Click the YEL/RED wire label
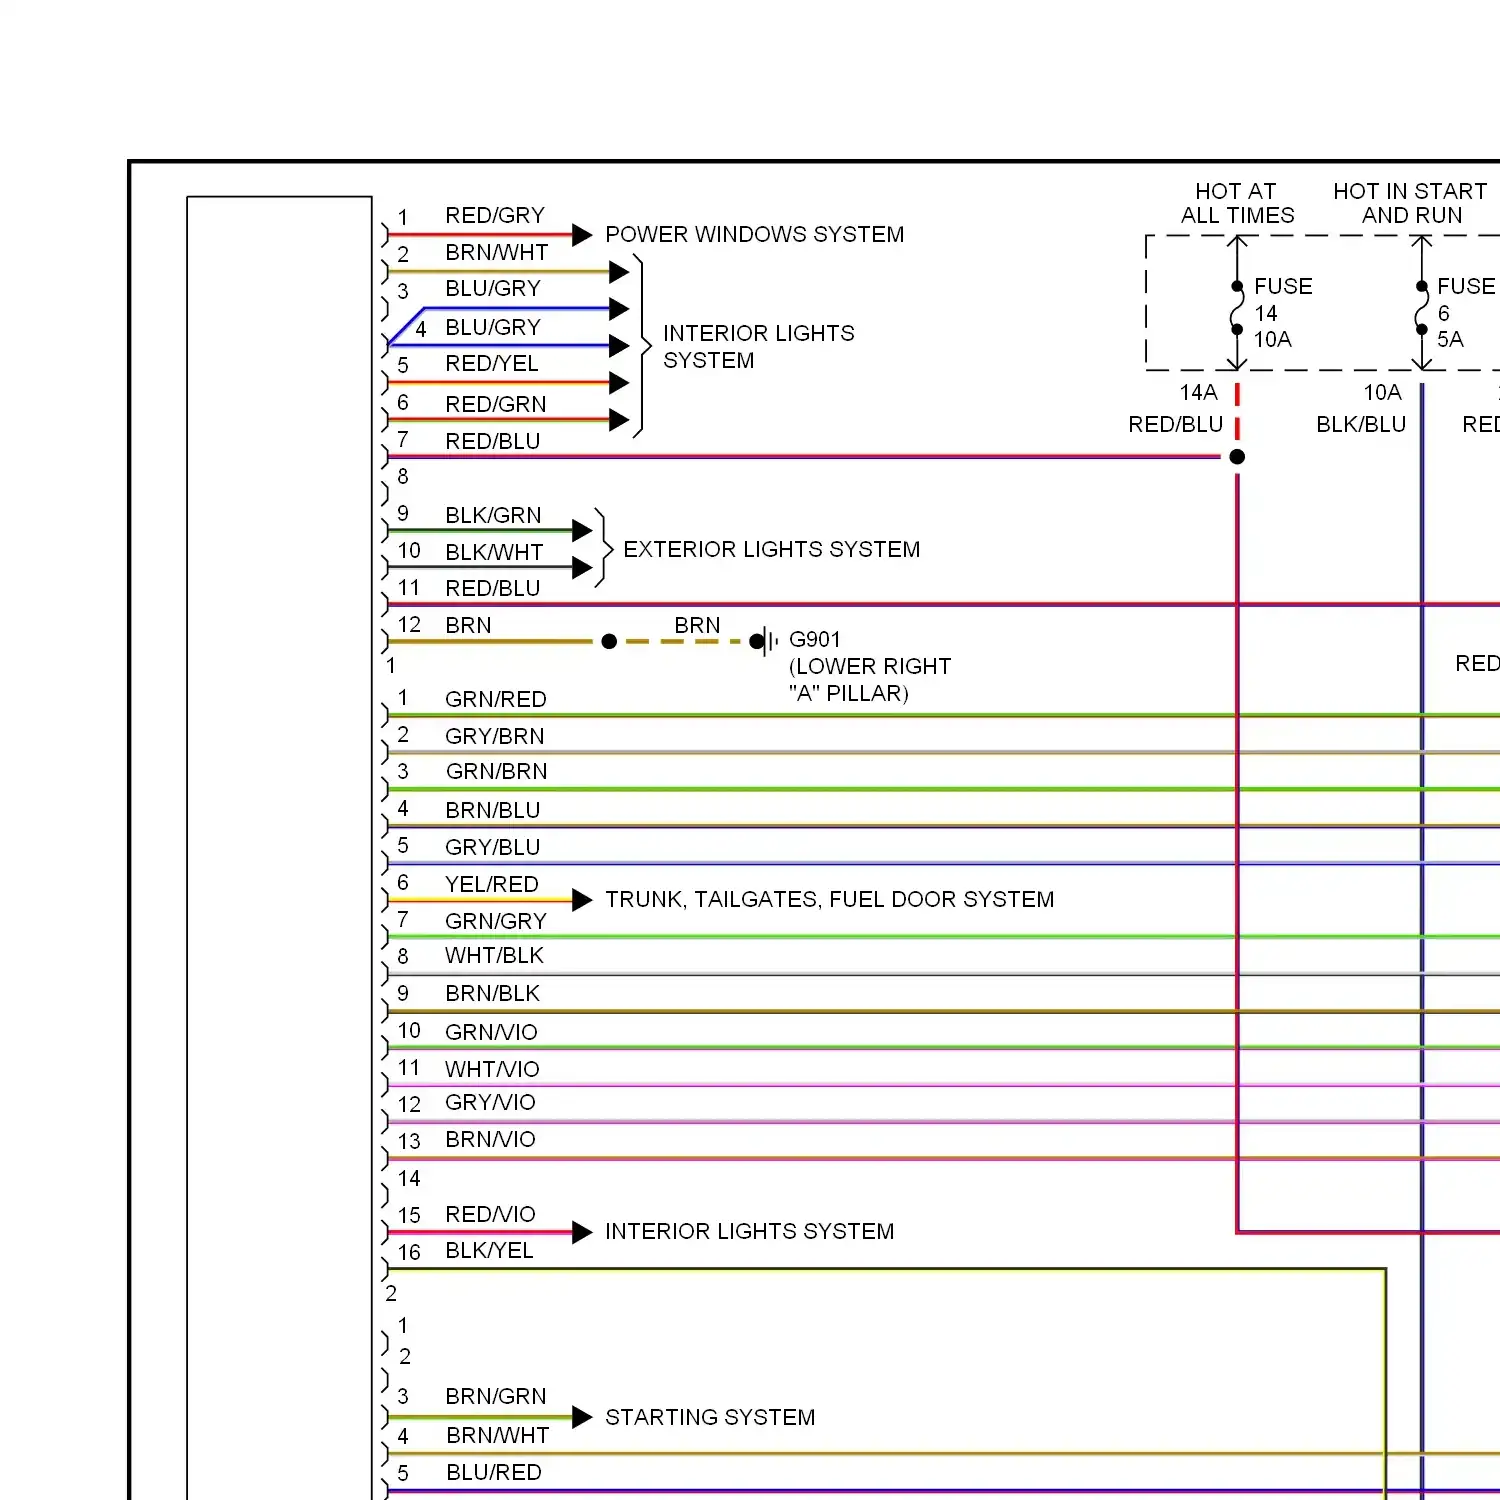 (x=492, y=885)
